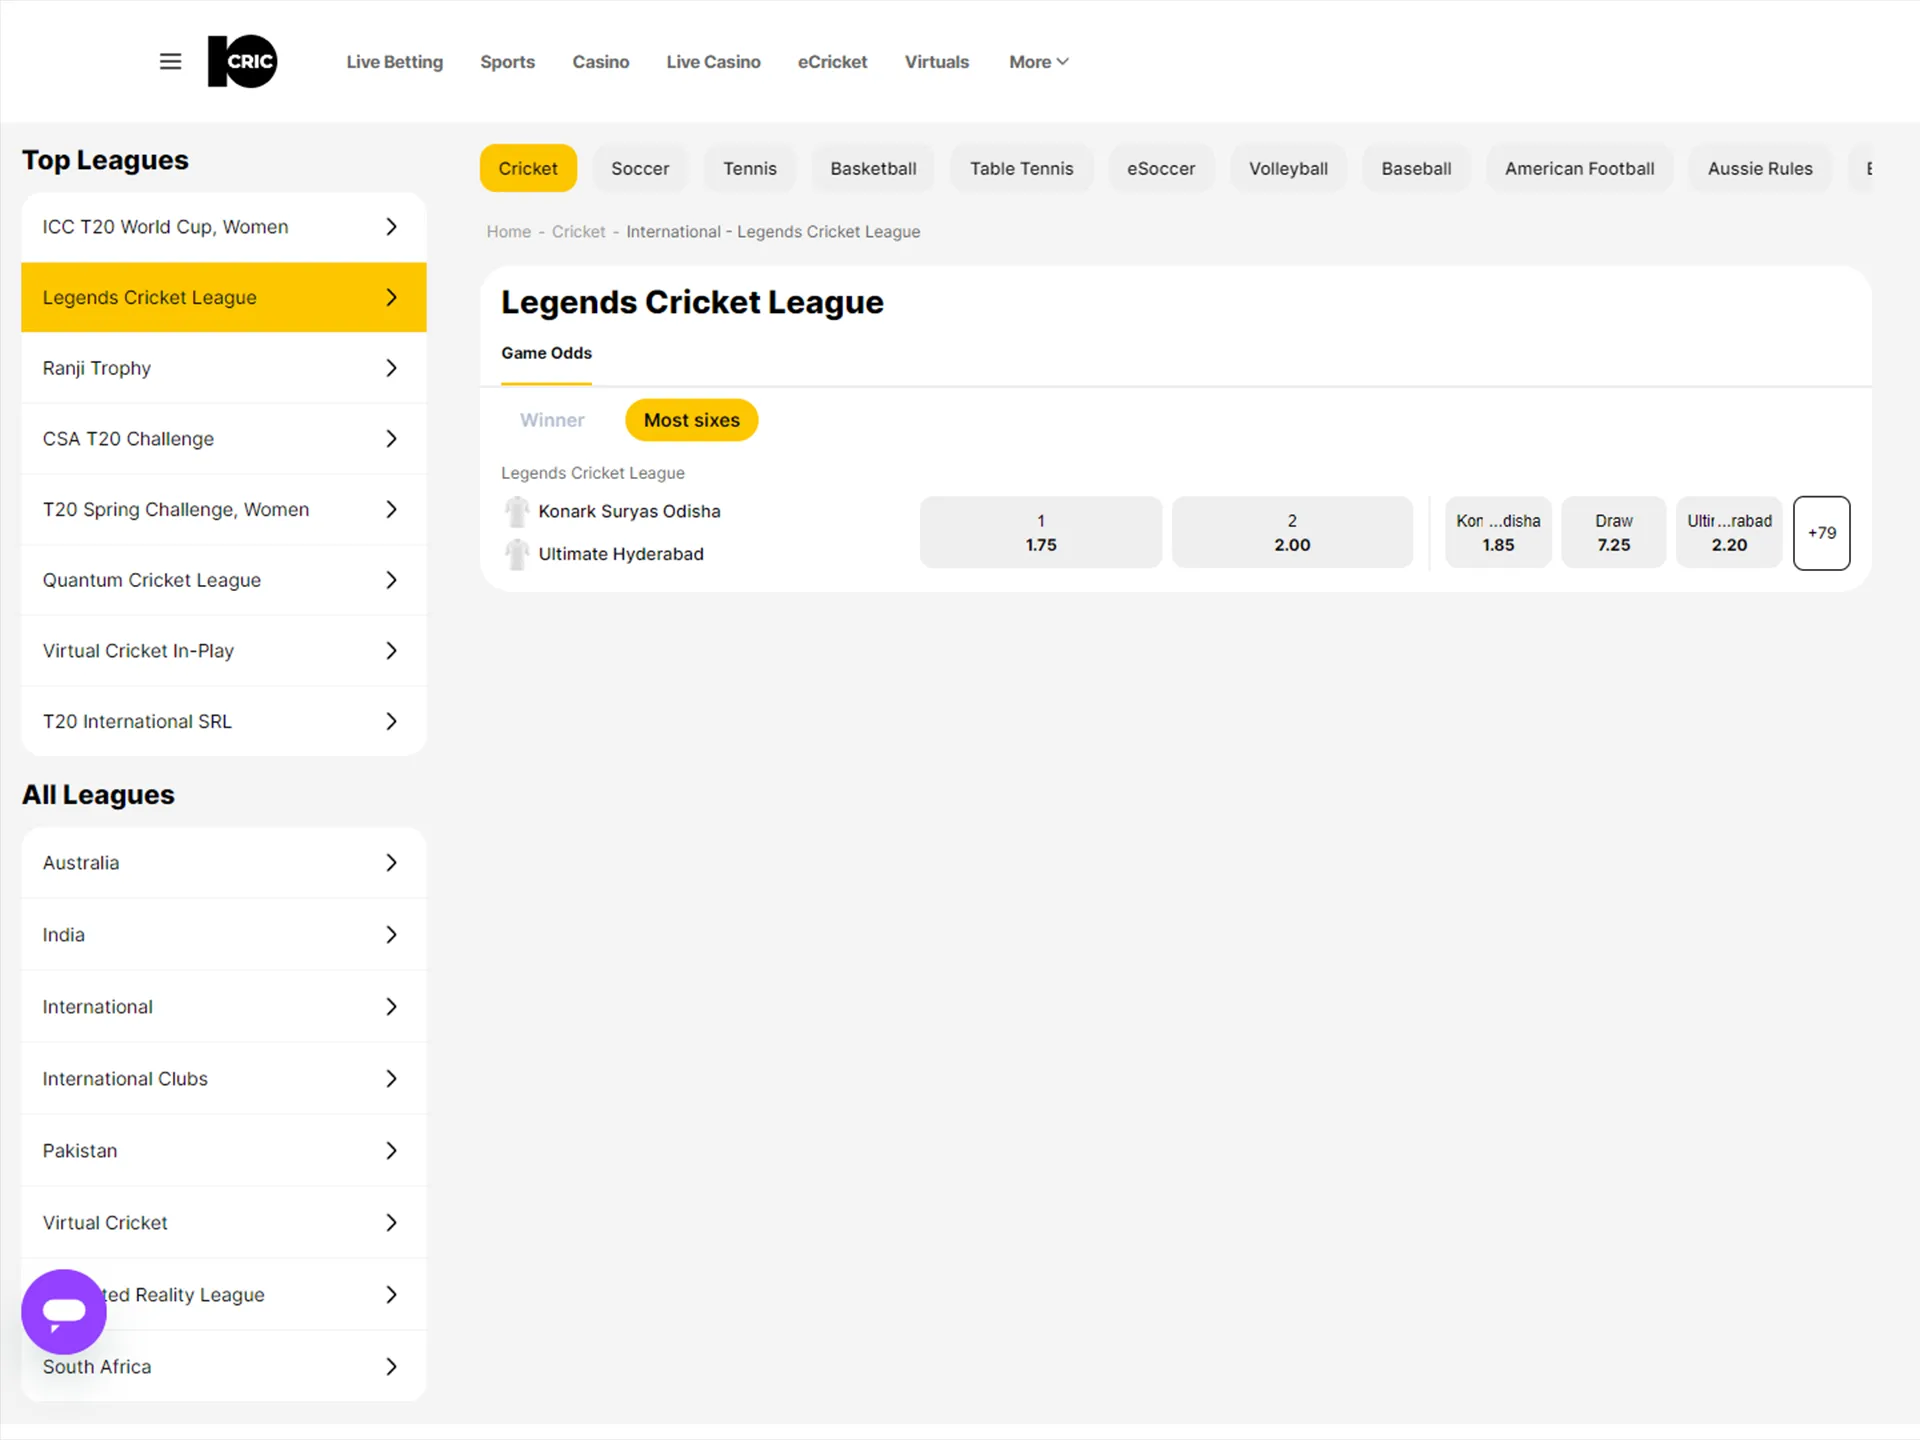The height and width of the screenshot is (1440, 1920).
Task: Click the +79 additional markets button
Action: coord(1822,531)
